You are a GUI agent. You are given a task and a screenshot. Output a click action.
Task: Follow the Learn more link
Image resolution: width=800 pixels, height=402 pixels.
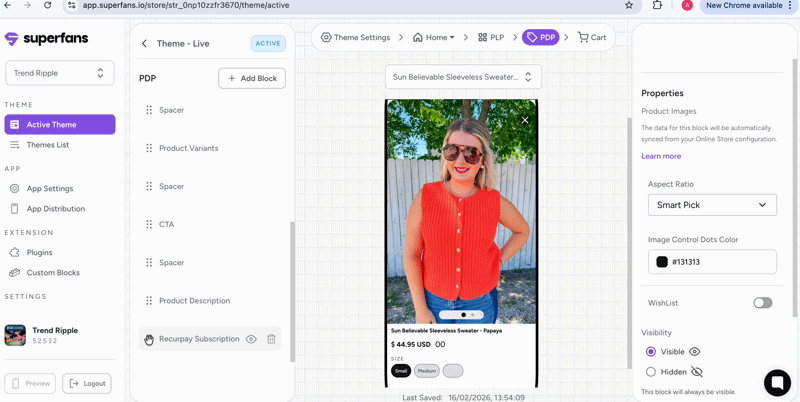661,156
